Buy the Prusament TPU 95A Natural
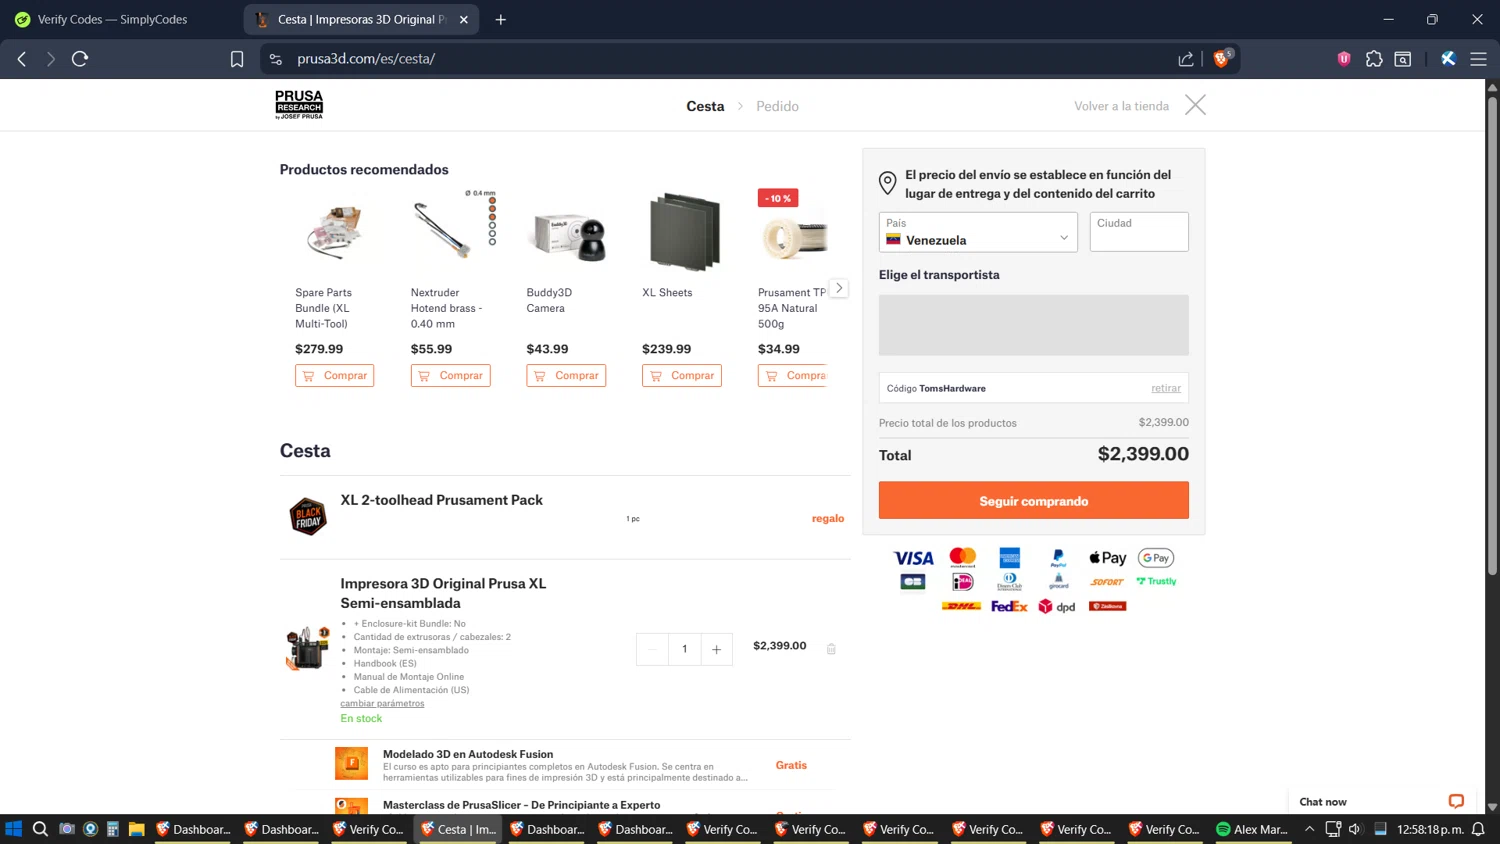The image size is (1500, 844). coord(793,375)
